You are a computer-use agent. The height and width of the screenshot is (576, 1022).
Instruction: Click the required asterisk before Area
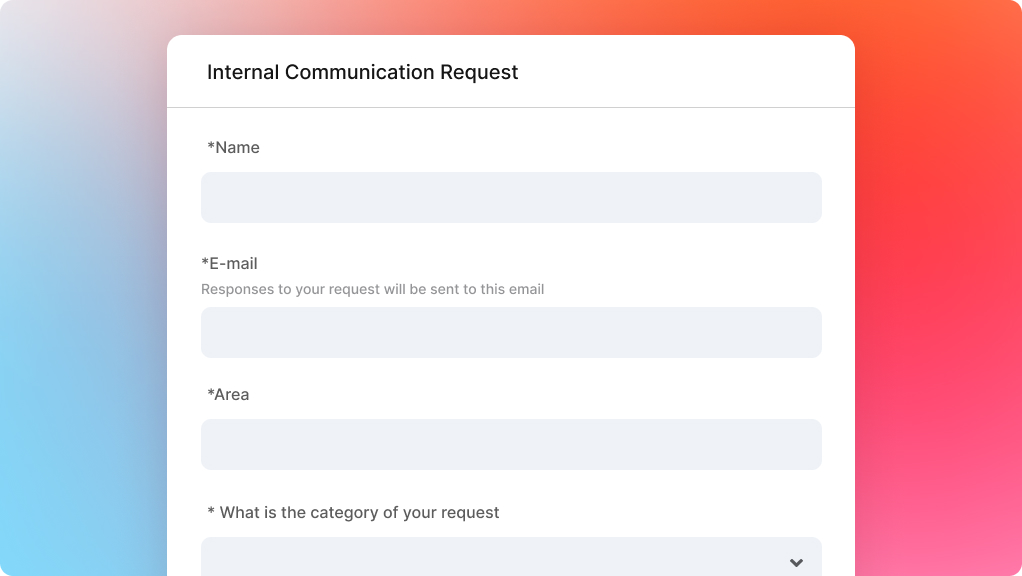tap(211, 392)
